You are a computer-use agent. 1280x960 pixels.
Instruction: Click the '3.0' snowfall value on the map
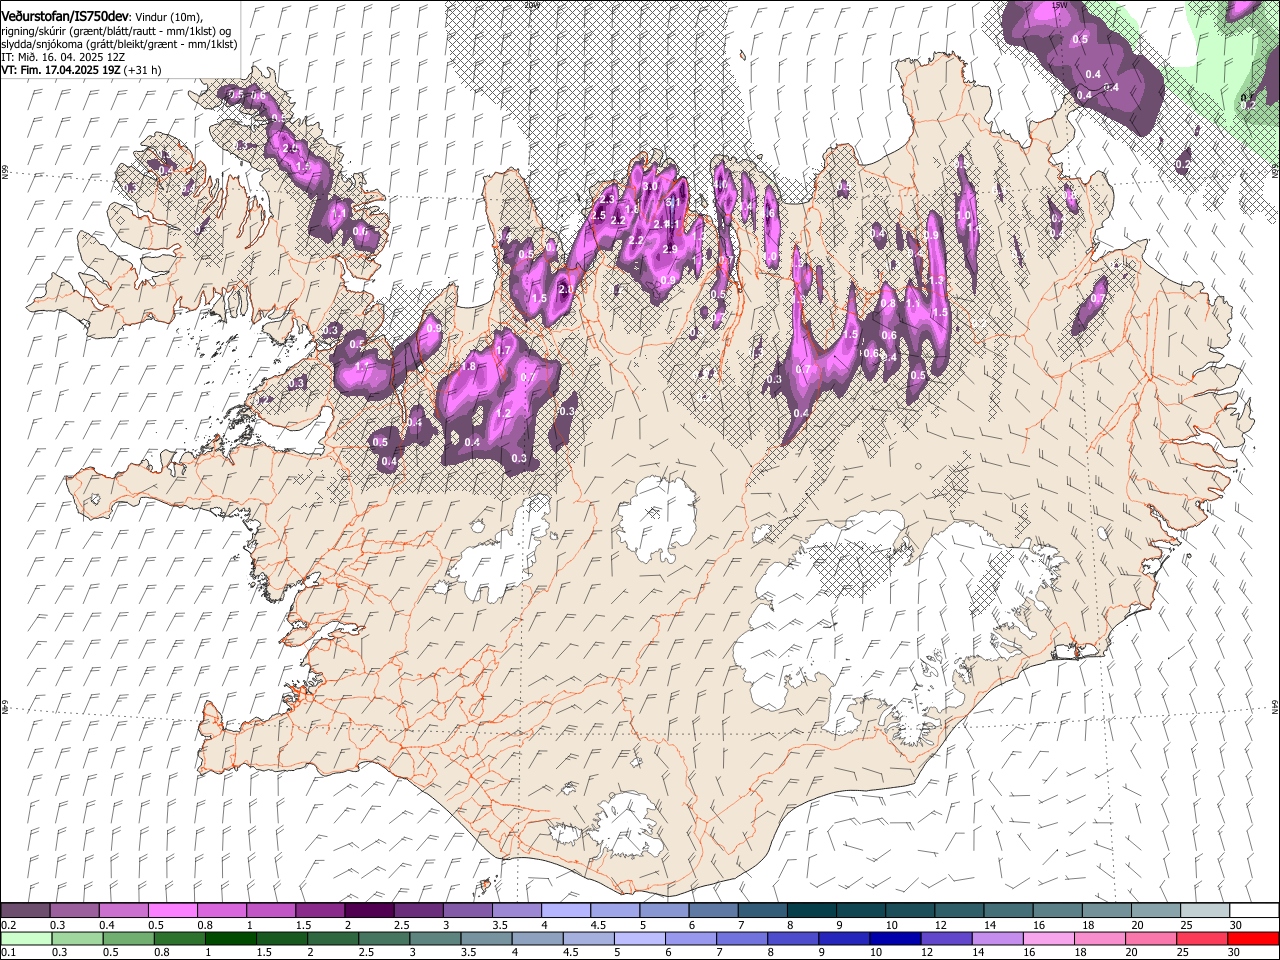pyautogui.click(x=649, y=186)
